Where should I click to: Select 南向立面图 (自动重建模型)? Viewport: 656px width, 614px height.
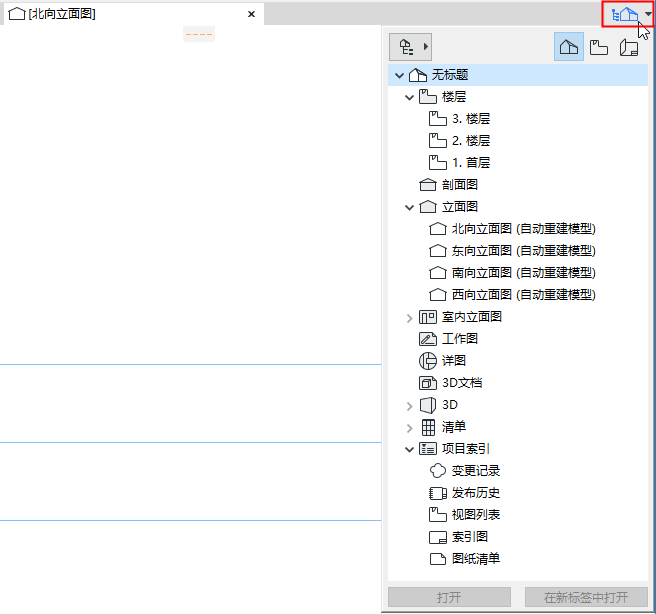click(x=524, y=273)
